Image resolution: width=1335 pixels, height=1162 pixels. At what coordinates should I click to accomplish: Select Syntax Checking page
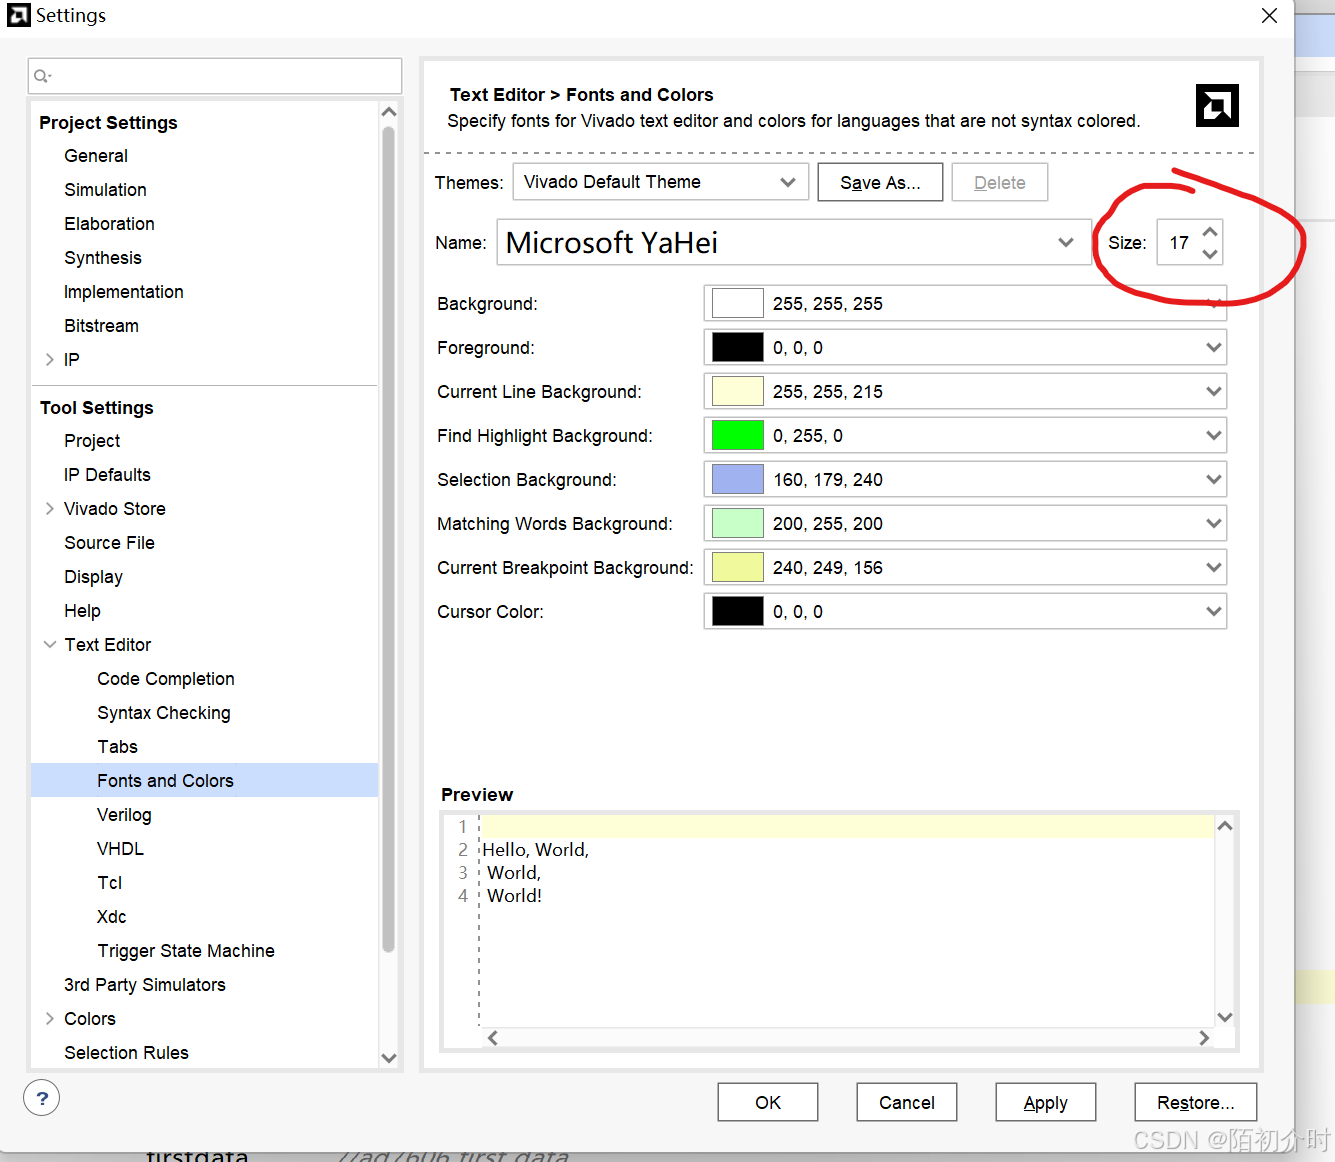[x=164, y=713]
